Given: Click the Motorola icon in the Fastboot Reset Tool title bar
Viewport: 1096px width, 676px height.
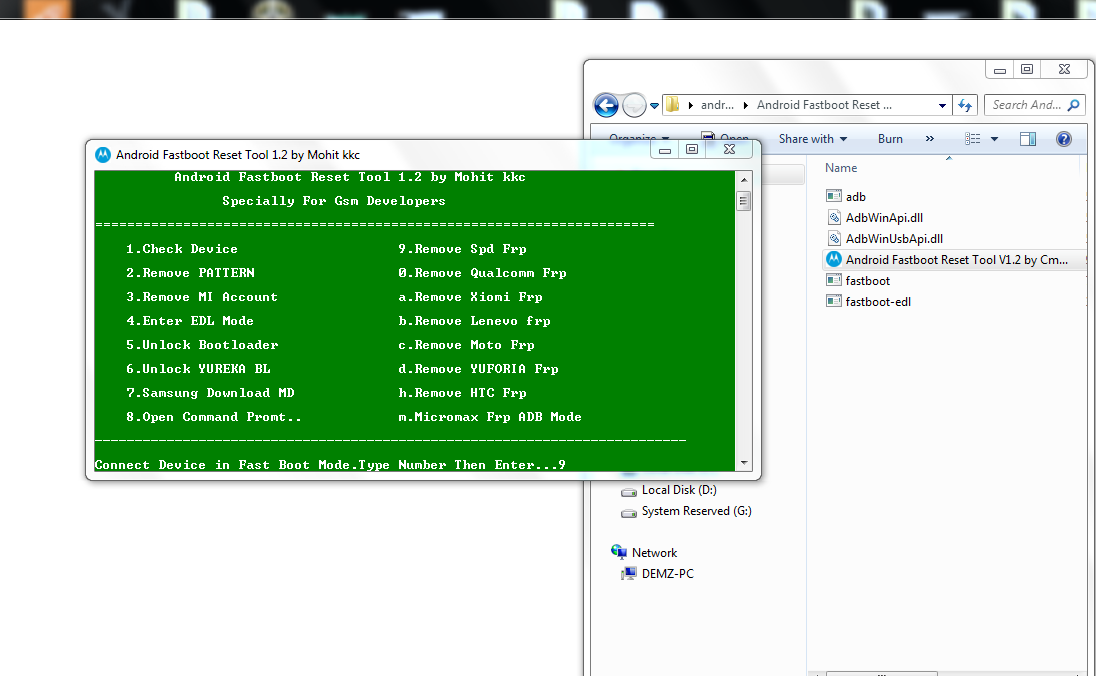Looking at the screenshot, I should 103,154.
